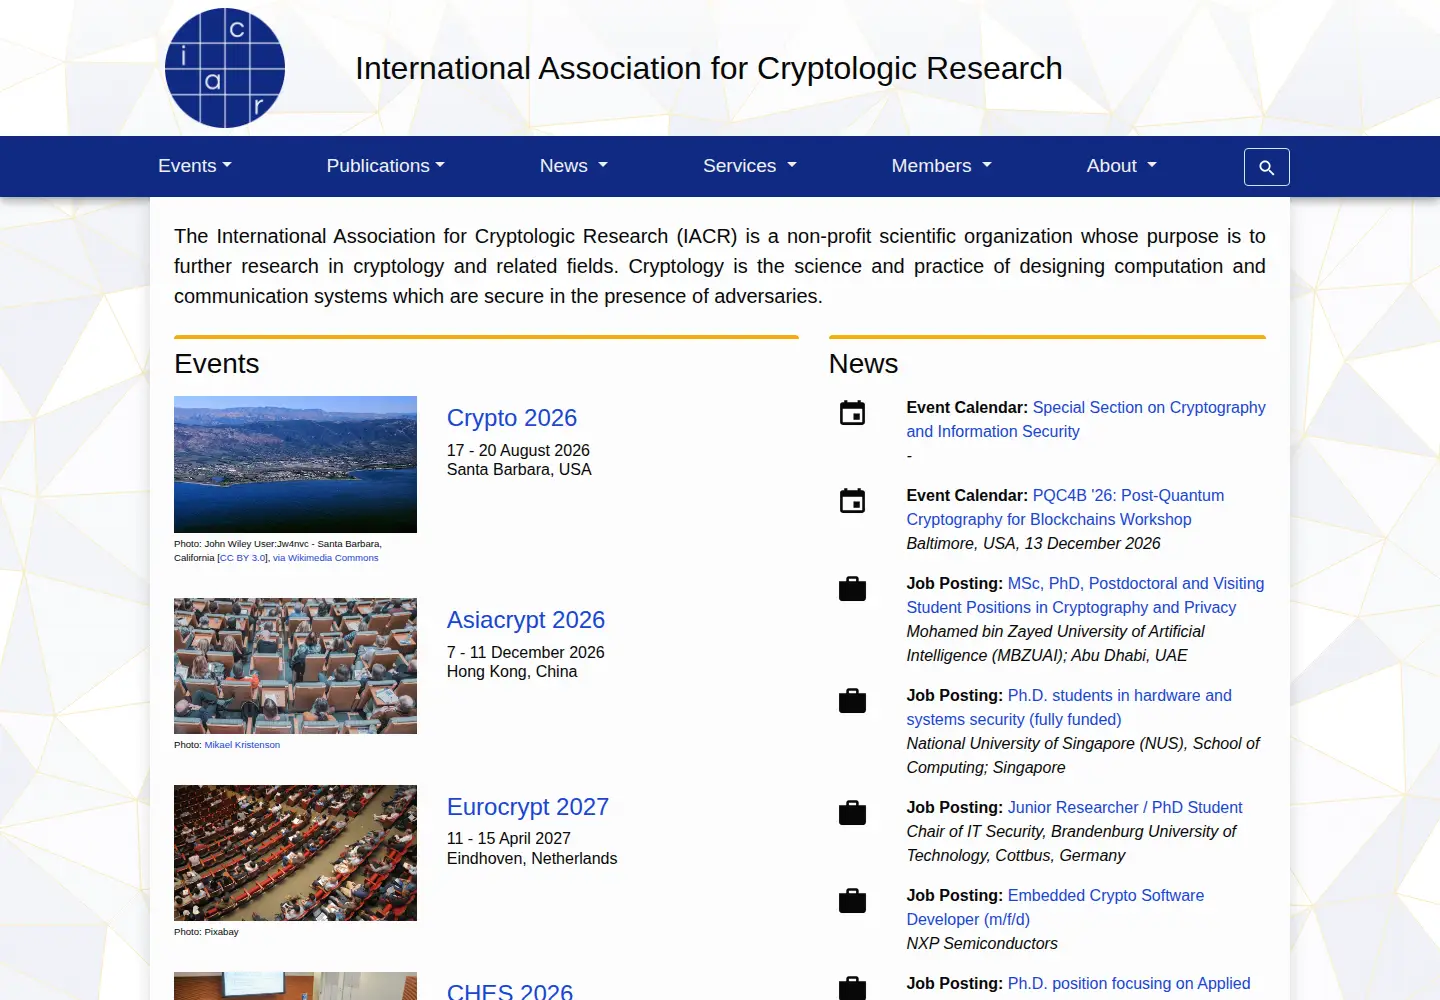Image resolution: width=1440 pixels, height=1000 pixels.
Task: Click the text Baltimore, USA, 13 December 2026
Action: pyautogui.click(x=1033, y=544)
